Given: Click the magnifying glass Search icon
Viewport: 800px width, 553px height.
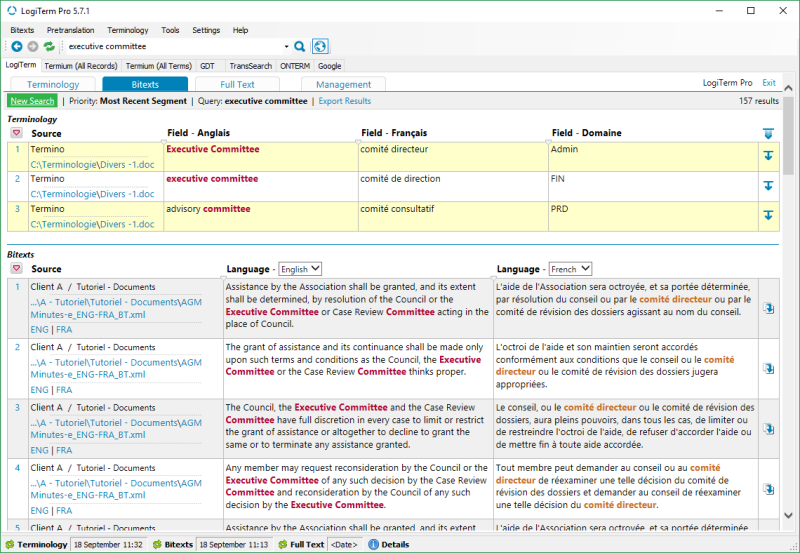Looking at the screenshot, I should (300, 46).
